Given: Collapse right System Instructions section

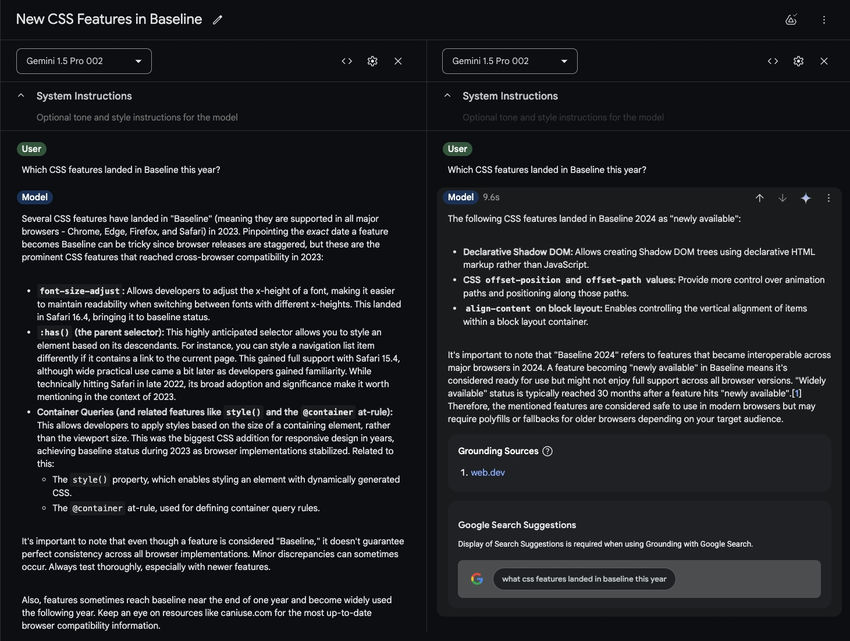Looking at the screenshot, I should click(448, 96).
